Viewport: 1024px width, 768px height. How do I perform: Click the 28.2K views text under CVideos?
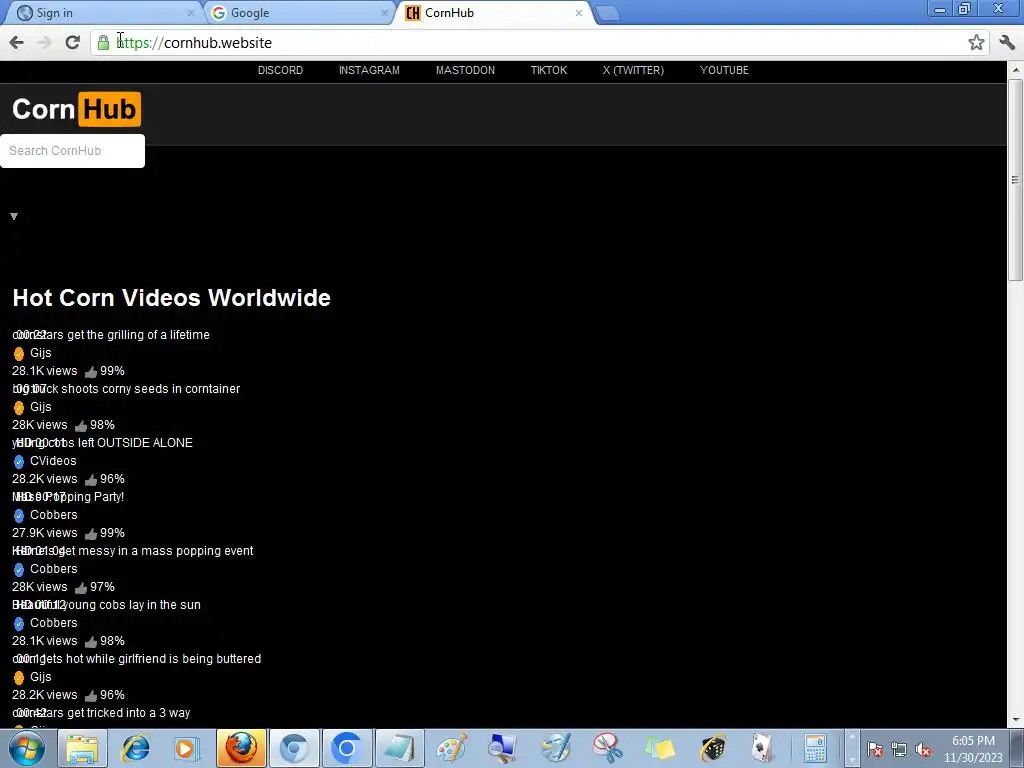point(44,479)
